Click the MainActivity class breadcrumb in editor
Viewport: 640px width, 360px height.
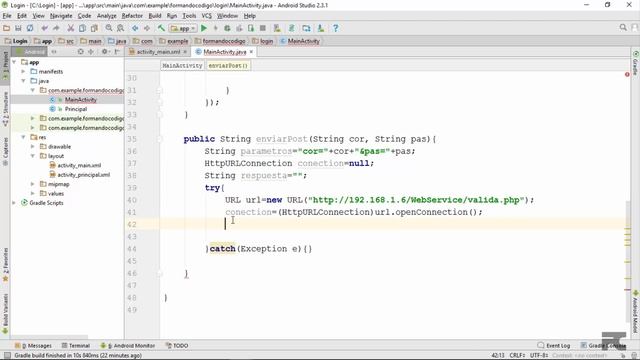[182, 65]
